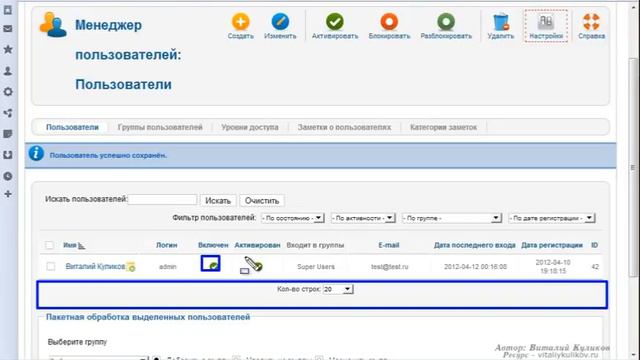
Task: Click the person icon in left sidebar
Action: coord(8,71)
